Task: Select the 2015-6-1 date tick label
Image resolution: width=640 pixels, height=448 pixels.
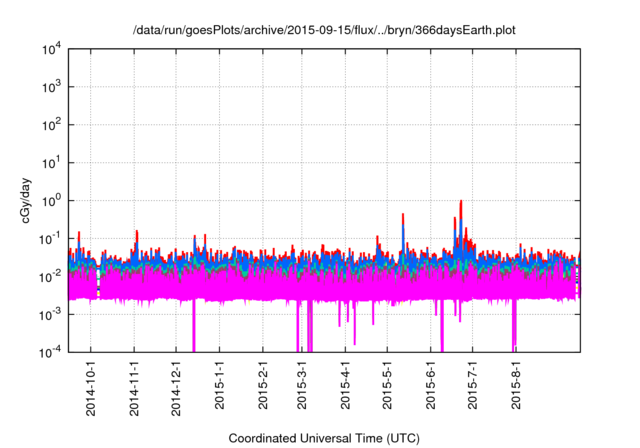Action: click(x=430, y=382)
